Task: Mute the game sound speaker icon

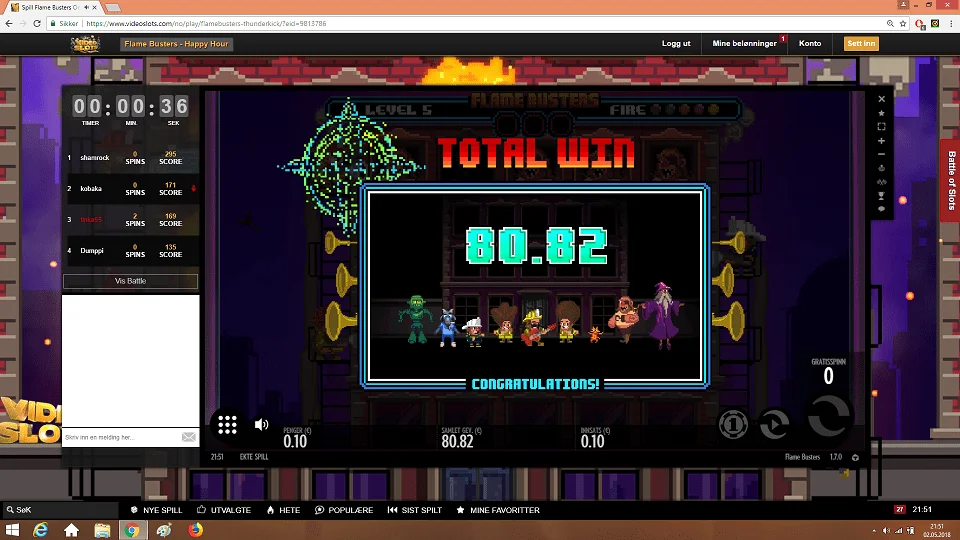Action: [261, 424]
